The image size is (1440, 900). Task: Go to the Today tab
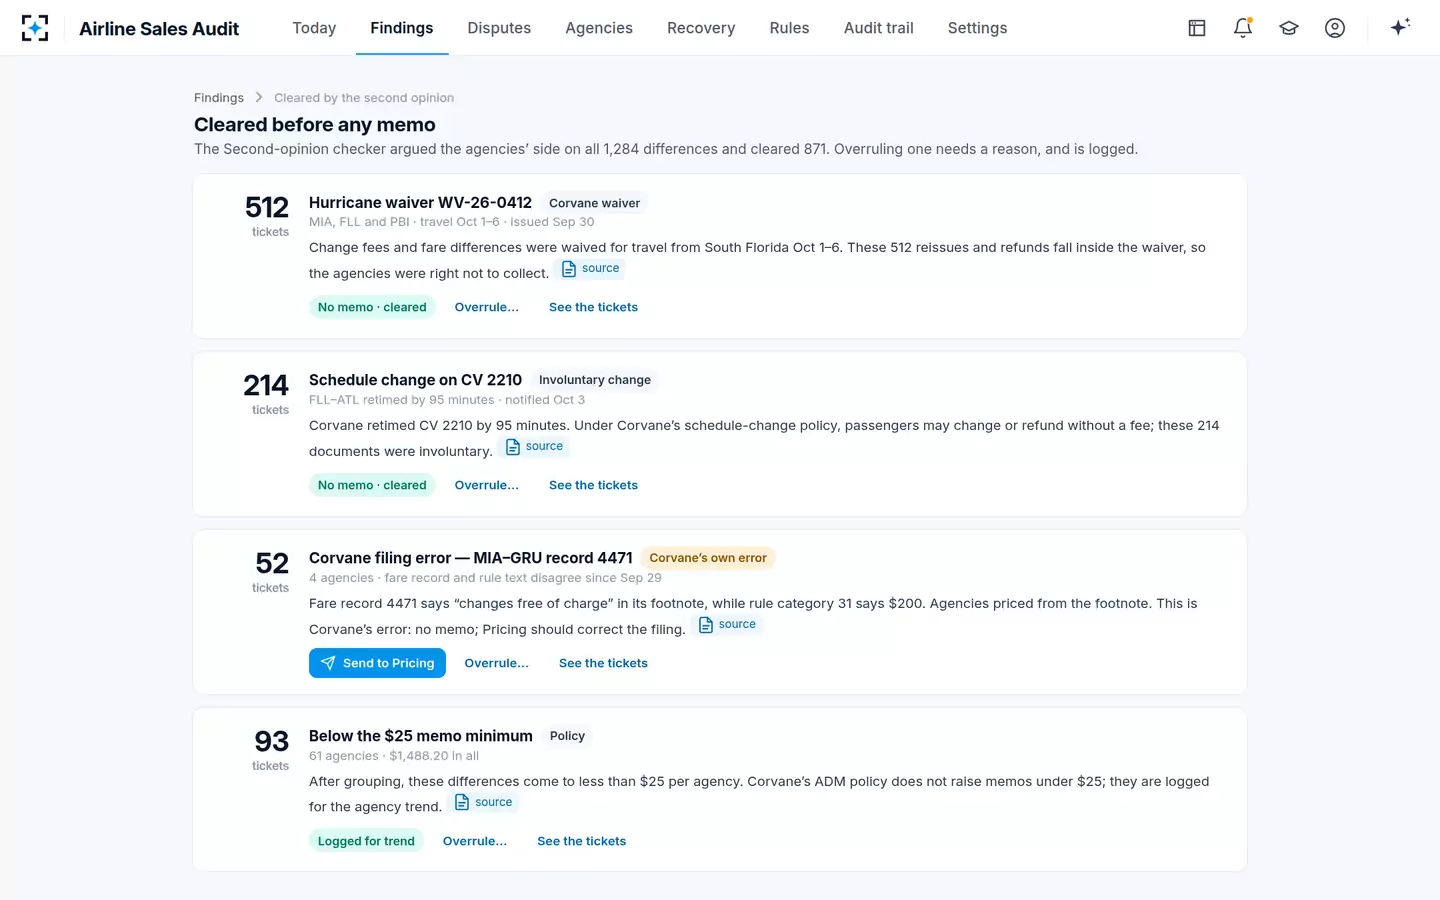click(x=314, y=28)
